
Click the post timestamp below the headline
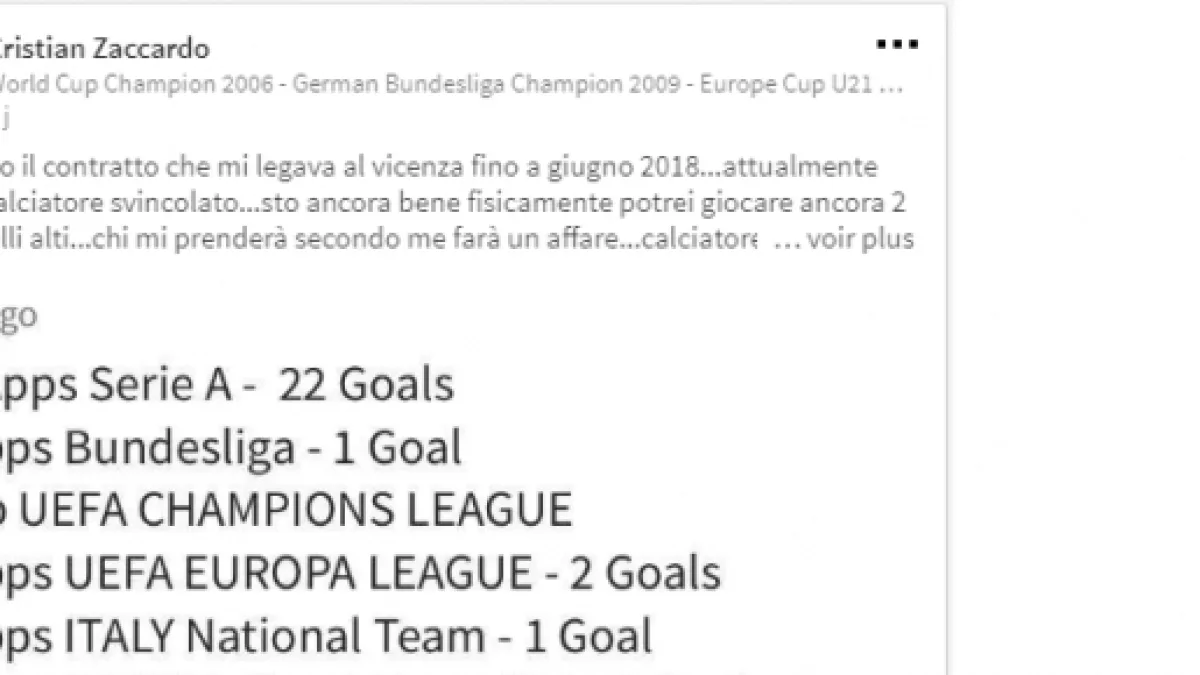[x=5, y=119]
